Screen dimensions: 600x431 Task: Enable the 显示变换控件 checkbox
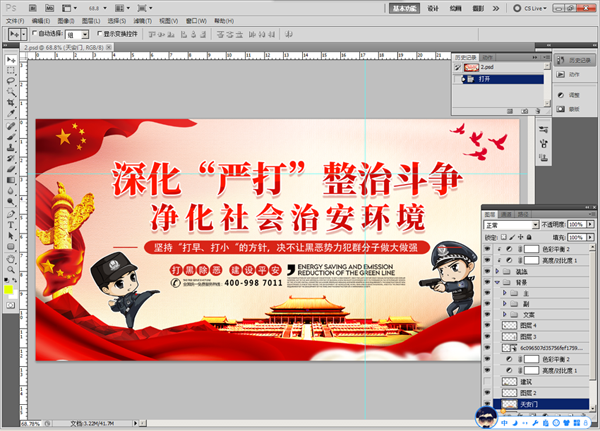click(x=99, y=33)
